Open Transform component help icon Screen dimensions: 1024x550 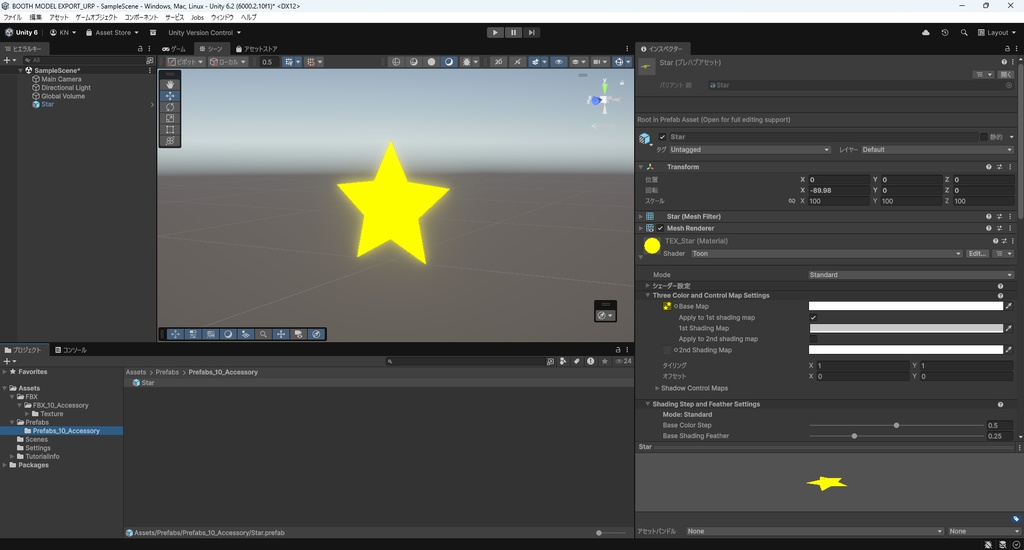989,167
